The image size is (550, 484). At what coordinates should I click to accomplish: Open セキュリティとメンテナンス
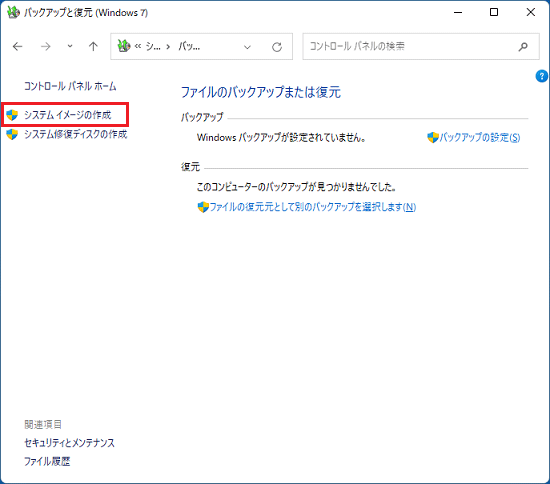[x=69, y=443]
